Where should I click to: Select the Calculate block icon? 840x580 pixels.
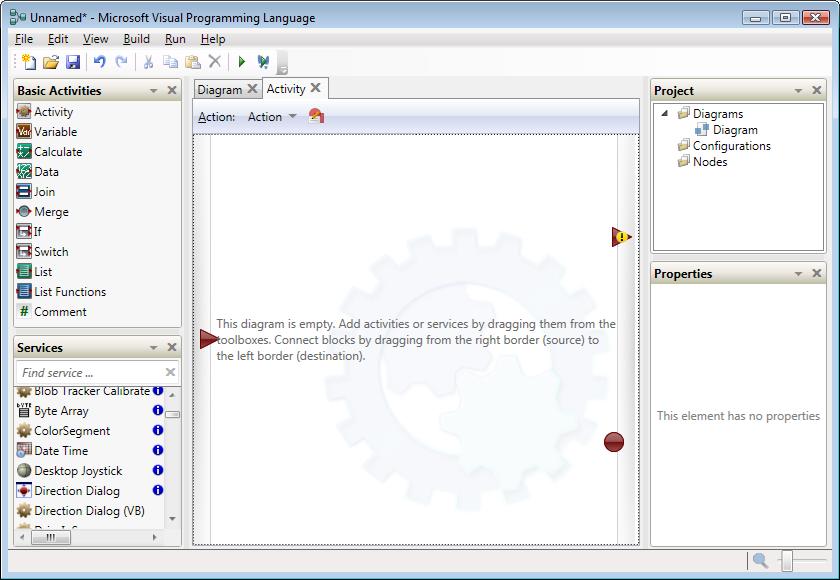tap(24, 152)
